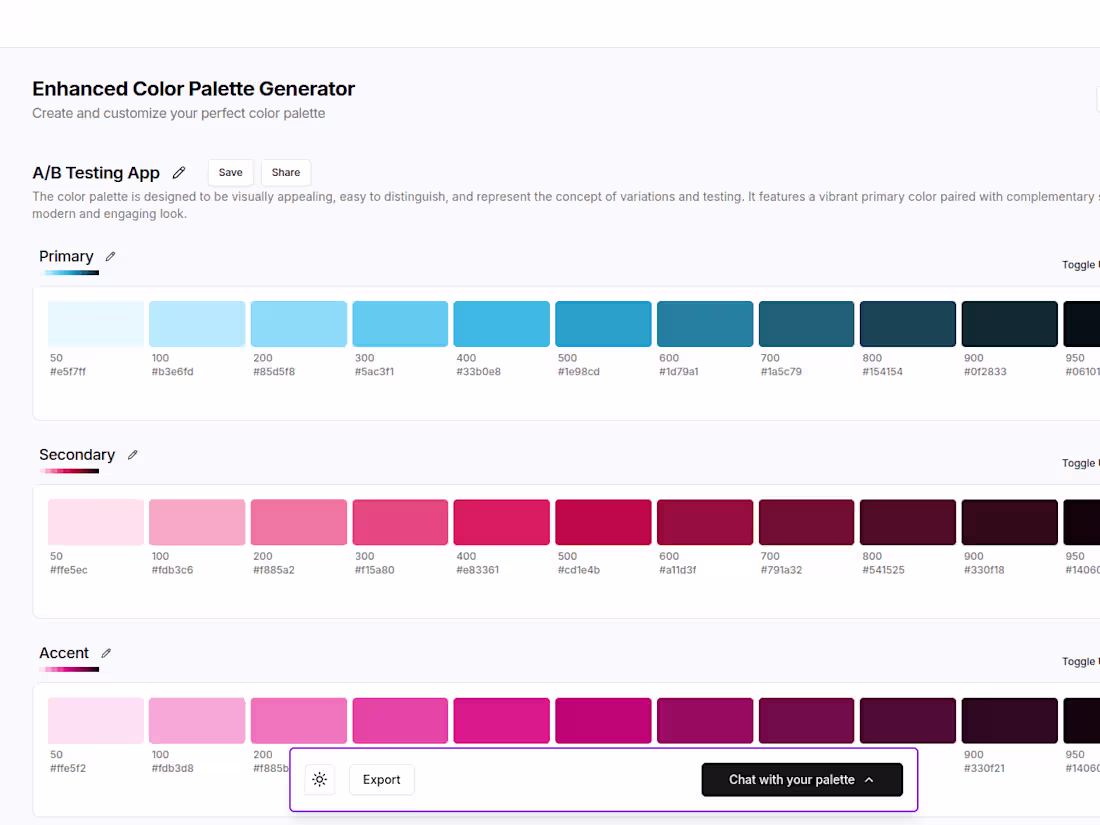Share the current color palette
Screen dimensions: 1100x825
tap(285, 172)
